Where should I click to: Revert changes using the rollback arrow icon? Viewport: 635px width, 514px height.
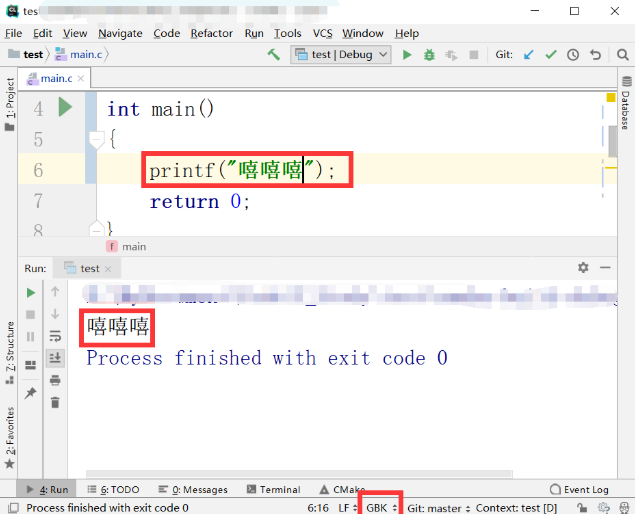pyautogui.click(x=595, y=55)
